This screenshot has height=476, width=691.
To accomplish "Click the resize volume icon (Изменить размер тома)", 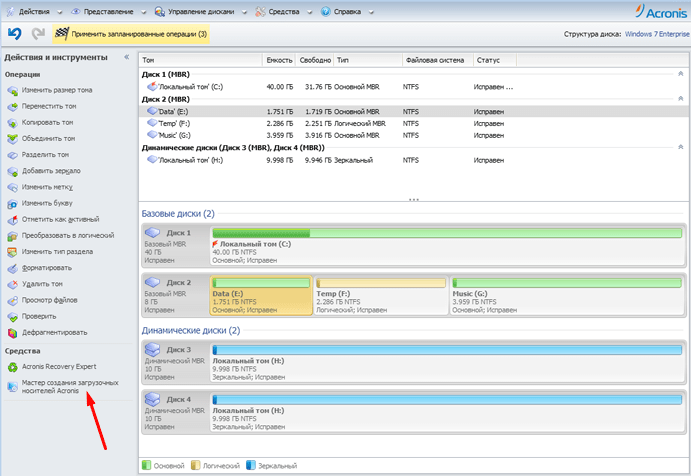I will click(x=12, y=90).
